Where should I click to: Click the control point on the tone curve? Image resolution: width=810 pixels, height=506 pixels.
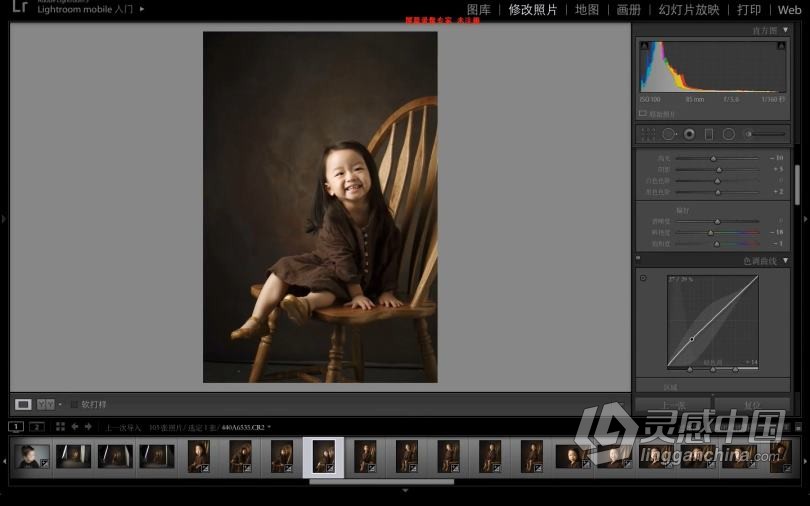coord(692,339)
